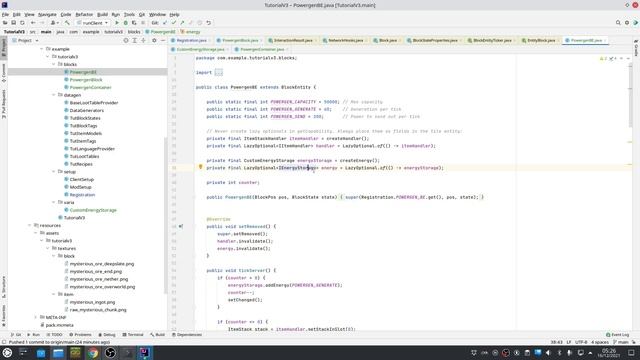Open the application launcher in the taskbar
Screen dimensions: 640x360
pos(7,353)
